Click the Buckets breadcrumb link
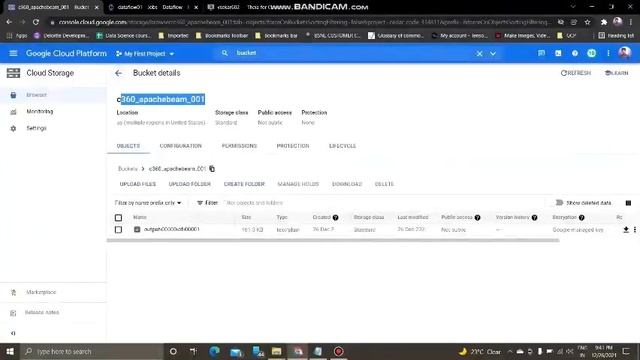 128,169
